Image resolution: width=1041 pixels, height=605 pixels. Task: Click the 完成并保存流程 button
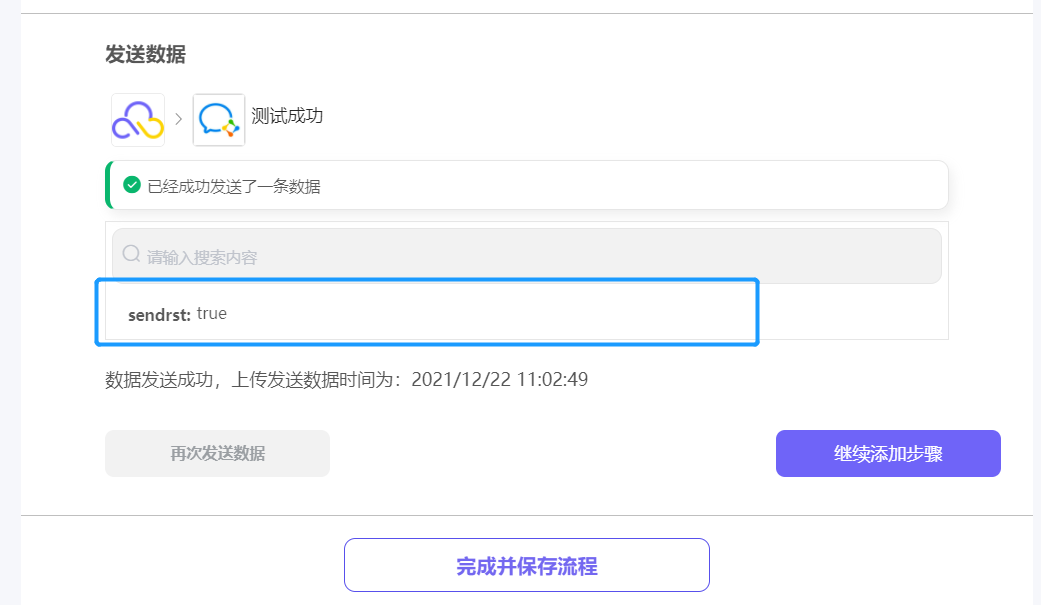(526, 565)
